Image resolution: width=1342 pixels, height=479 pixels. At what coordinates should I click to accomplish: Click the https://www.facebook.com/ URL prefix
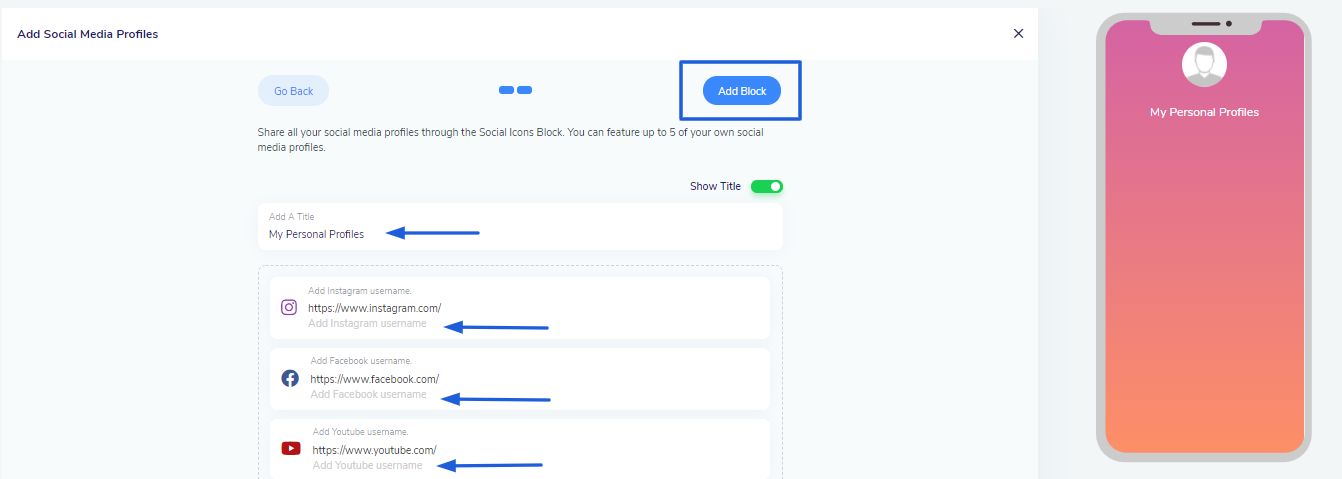(374, 379)
